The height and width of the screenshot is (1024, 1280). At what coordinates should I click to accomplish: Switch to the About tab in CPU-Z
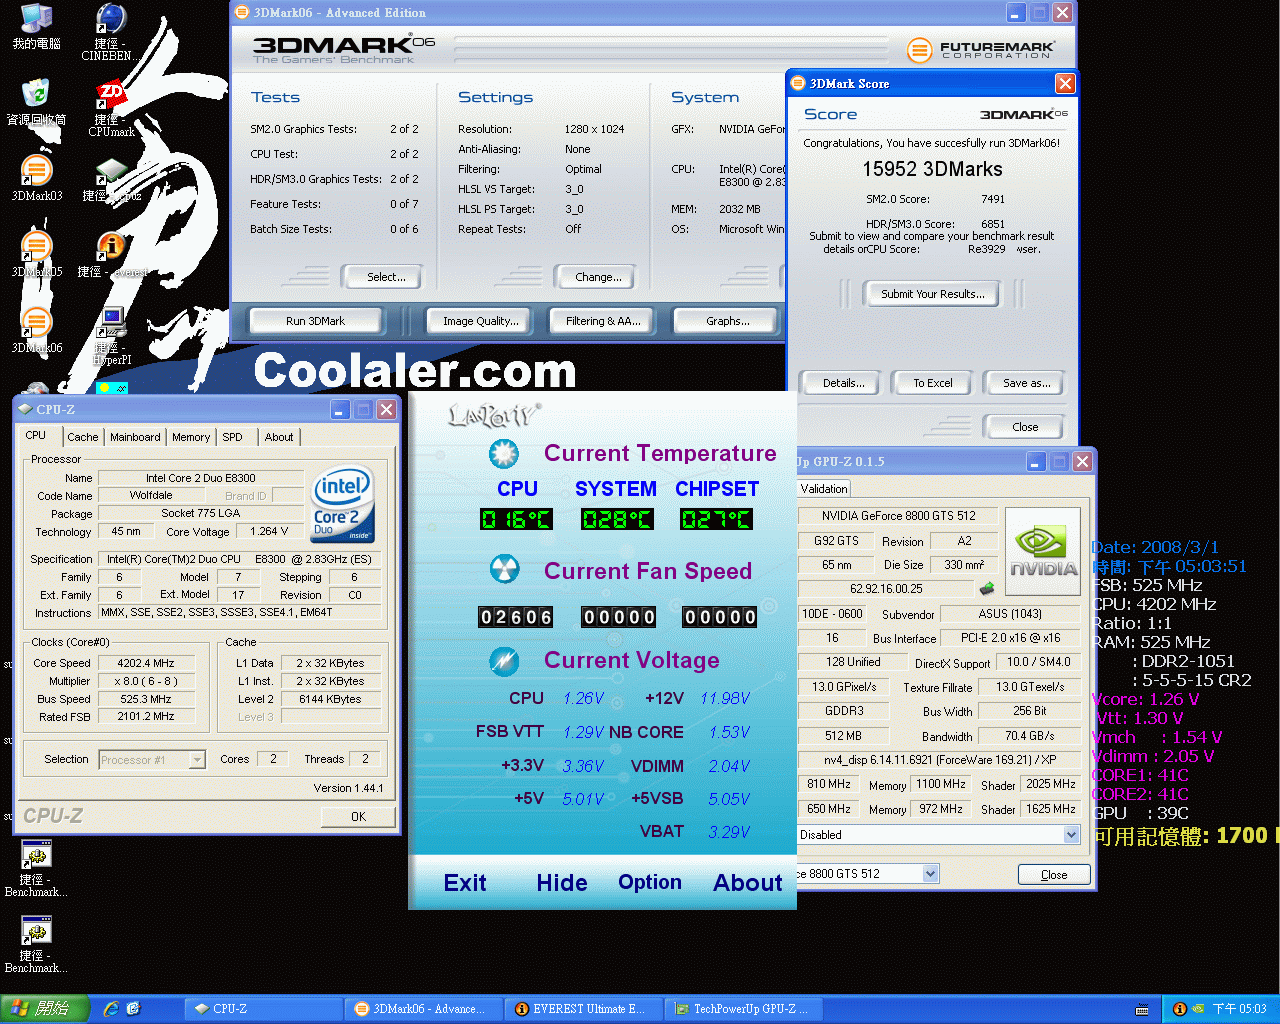[279, 437]
